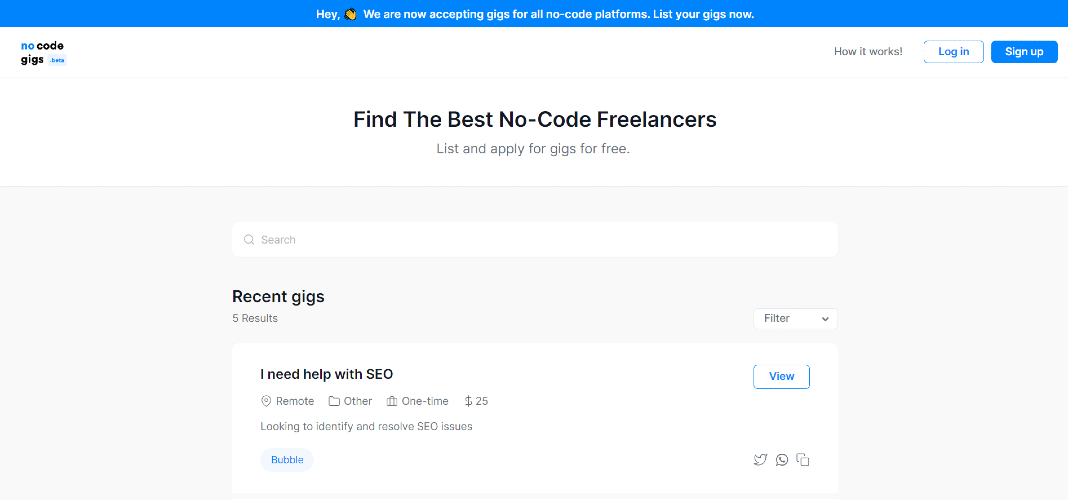Click 'List and apply for gigs for free.'
The width and height of the screenshot is (1068, 500).
coord(533,149)
